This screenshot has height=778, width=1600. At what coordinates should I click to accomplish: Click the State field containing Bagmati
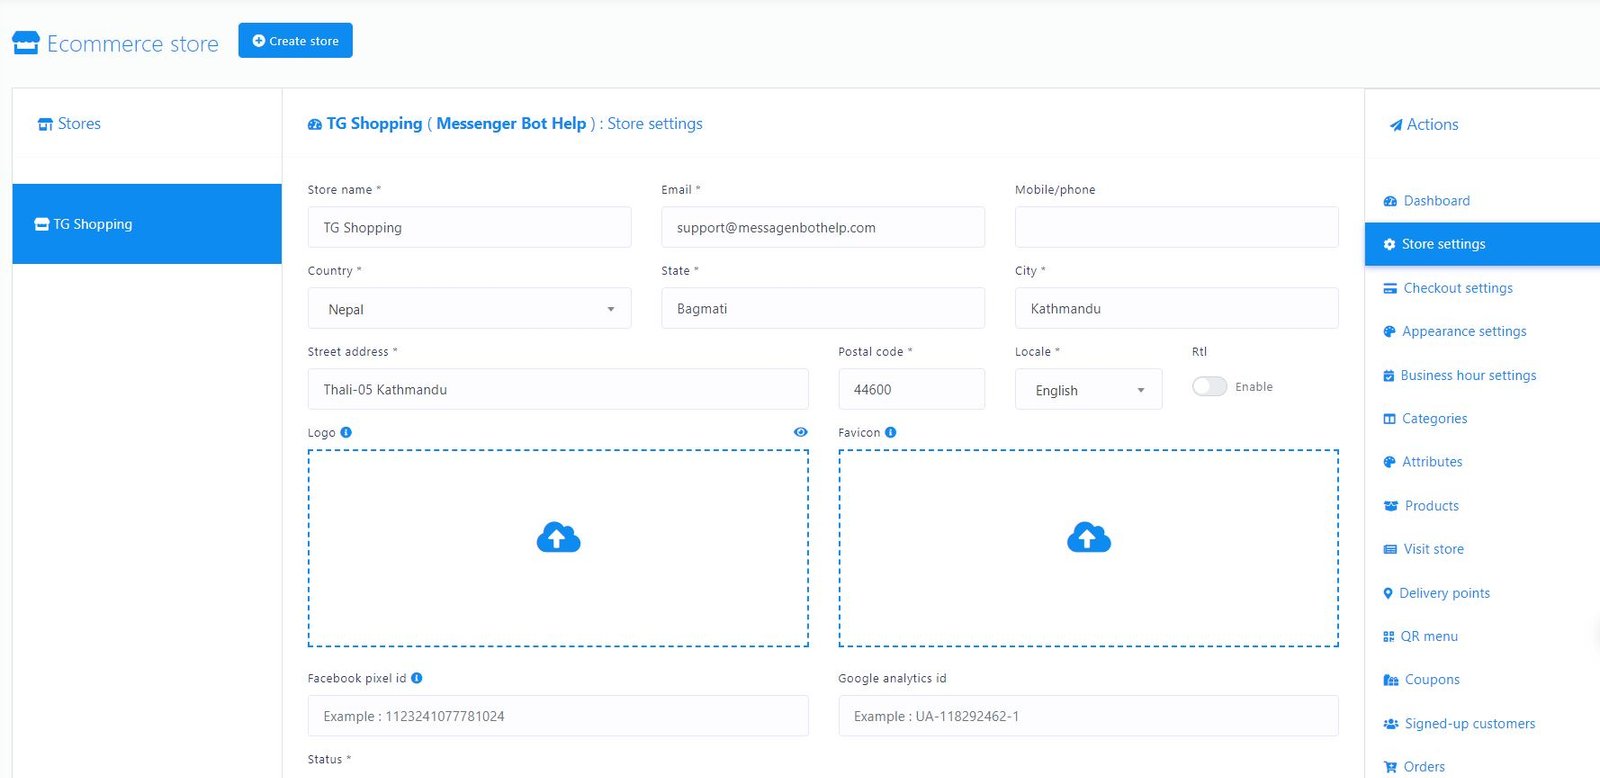823,308
